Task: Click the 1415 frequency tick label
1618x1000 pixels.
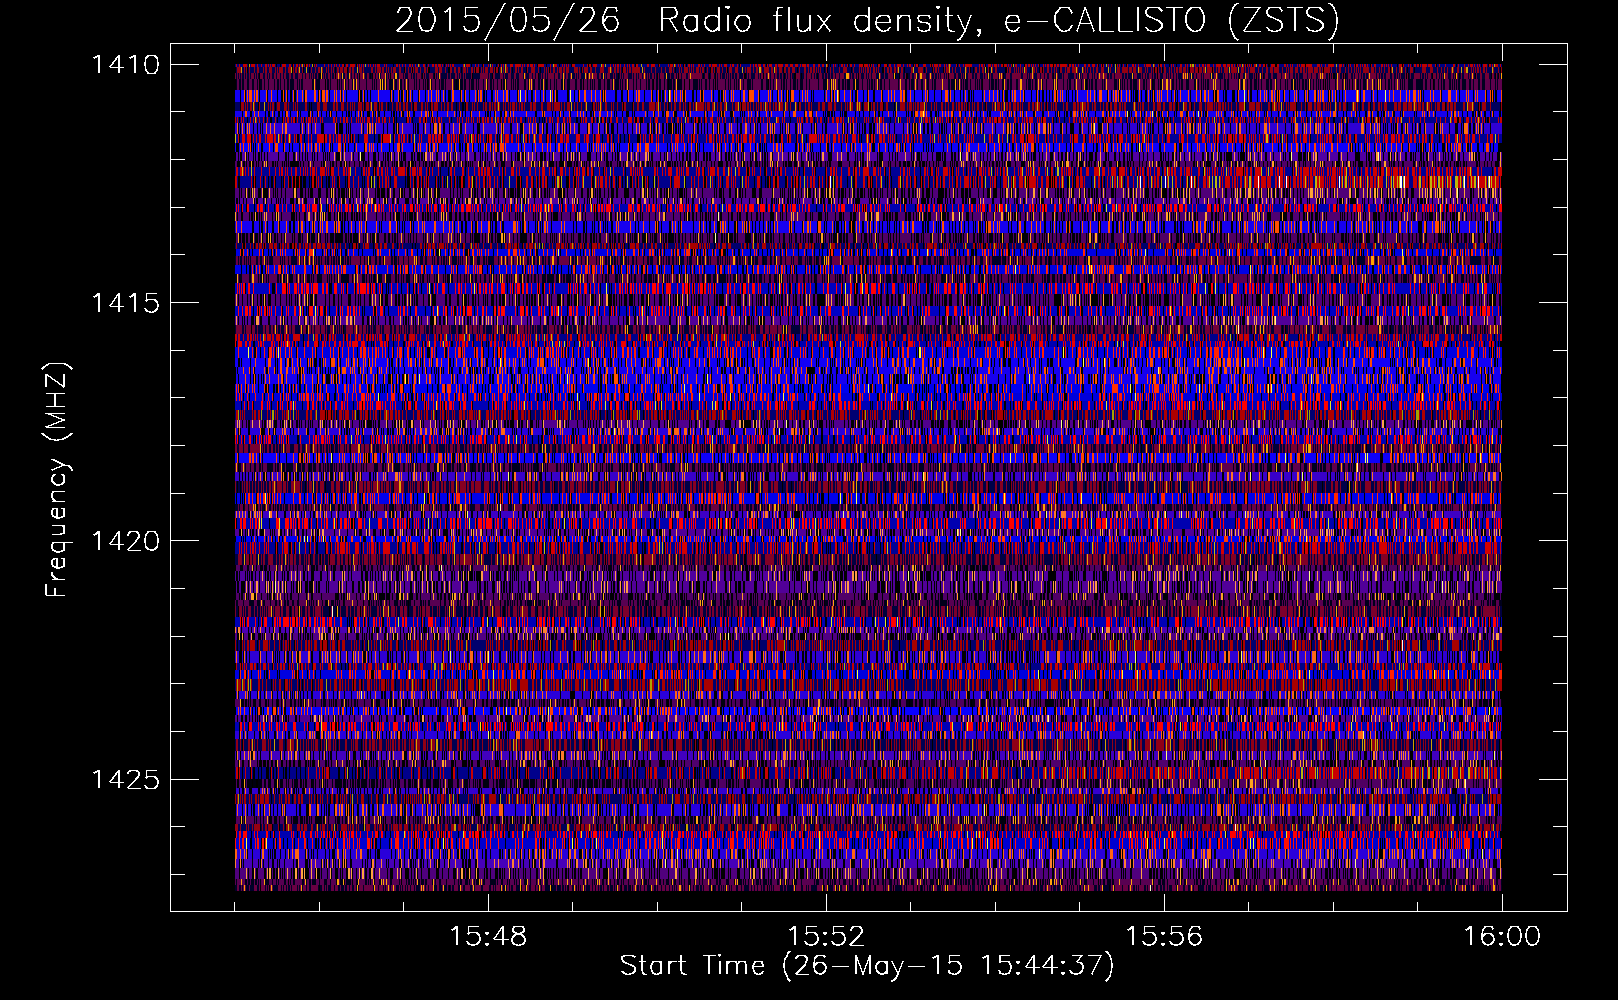Action: click(125, 303)
